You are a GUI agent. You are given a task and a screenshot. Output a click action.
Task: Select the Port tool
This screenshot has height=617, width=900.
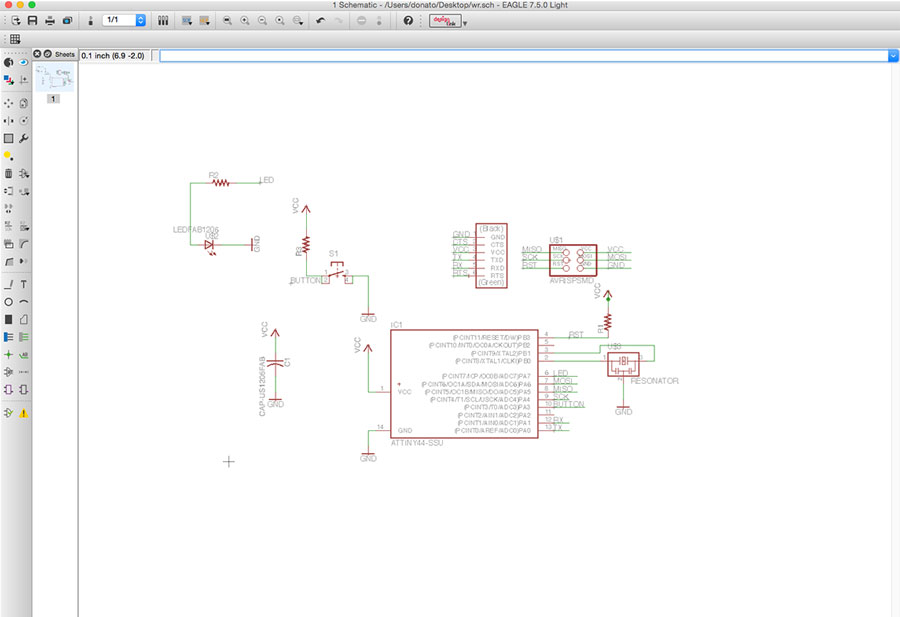pos(24,390)
